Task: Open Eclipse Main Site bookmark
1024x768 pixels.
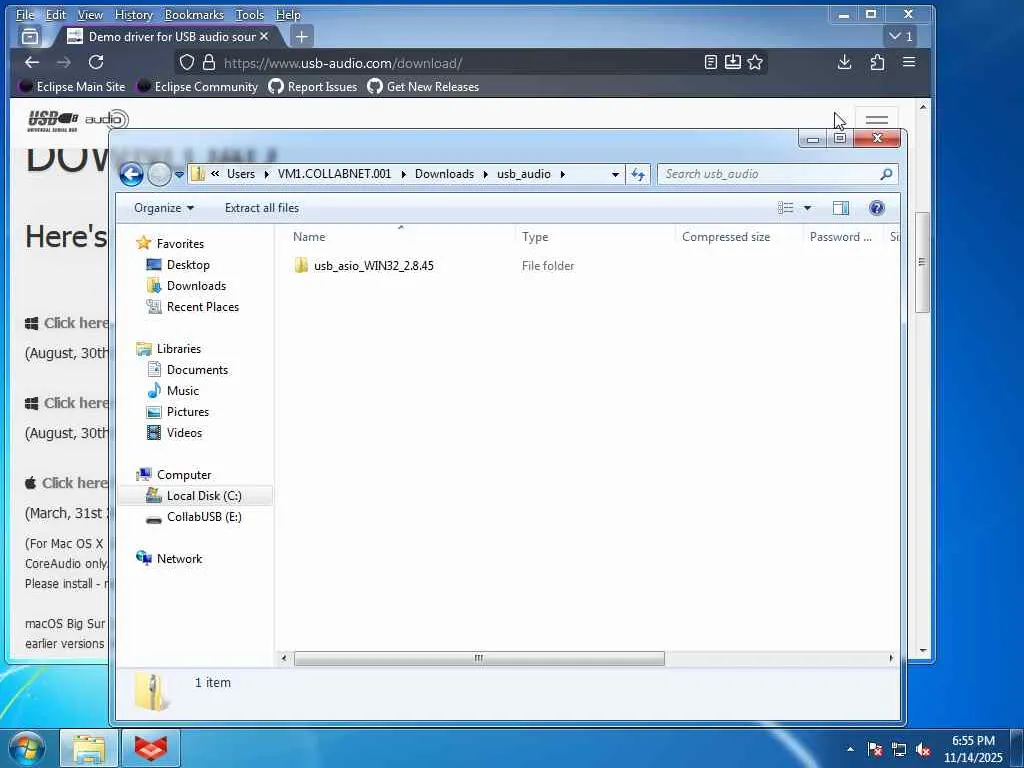Action: point(72,86)
